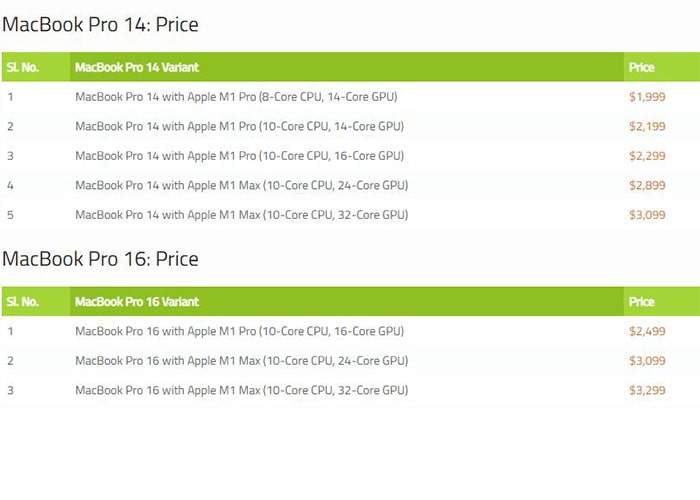
Task: Select MacBook Pro 14 M1 Pro 10-Core CPU, 14-Core GPU
Action: click(239, 126)
